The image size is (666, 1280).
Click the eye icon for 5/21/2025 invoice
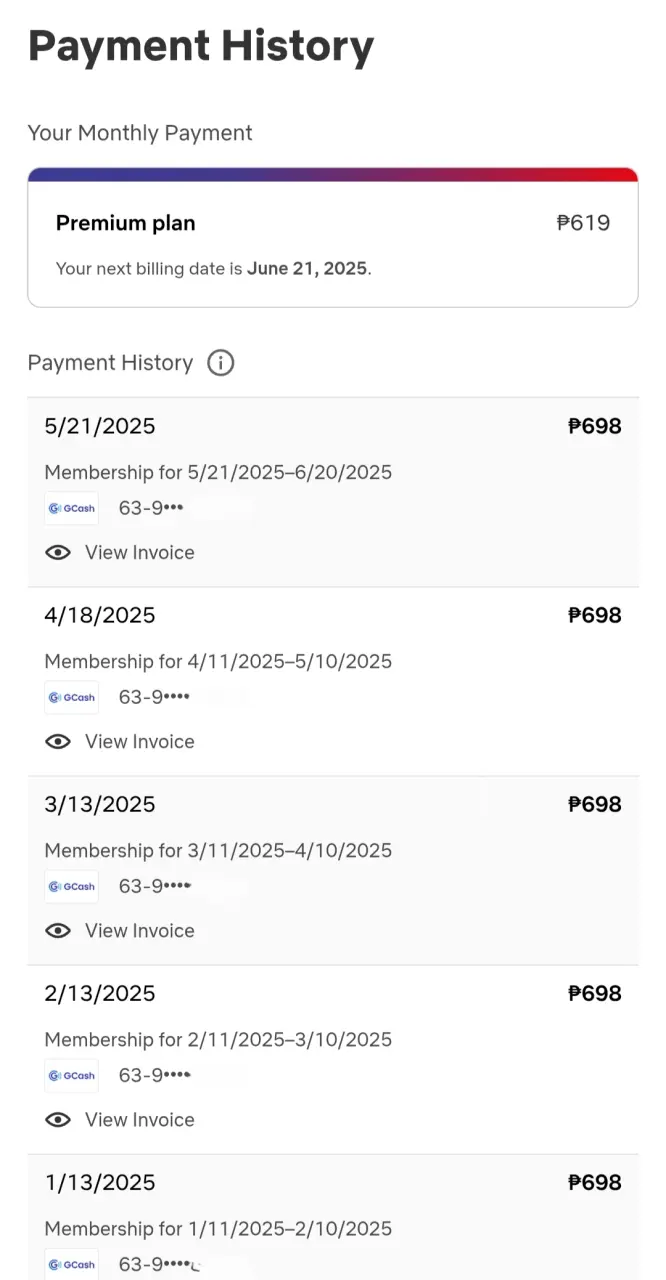tap(58, 552)
